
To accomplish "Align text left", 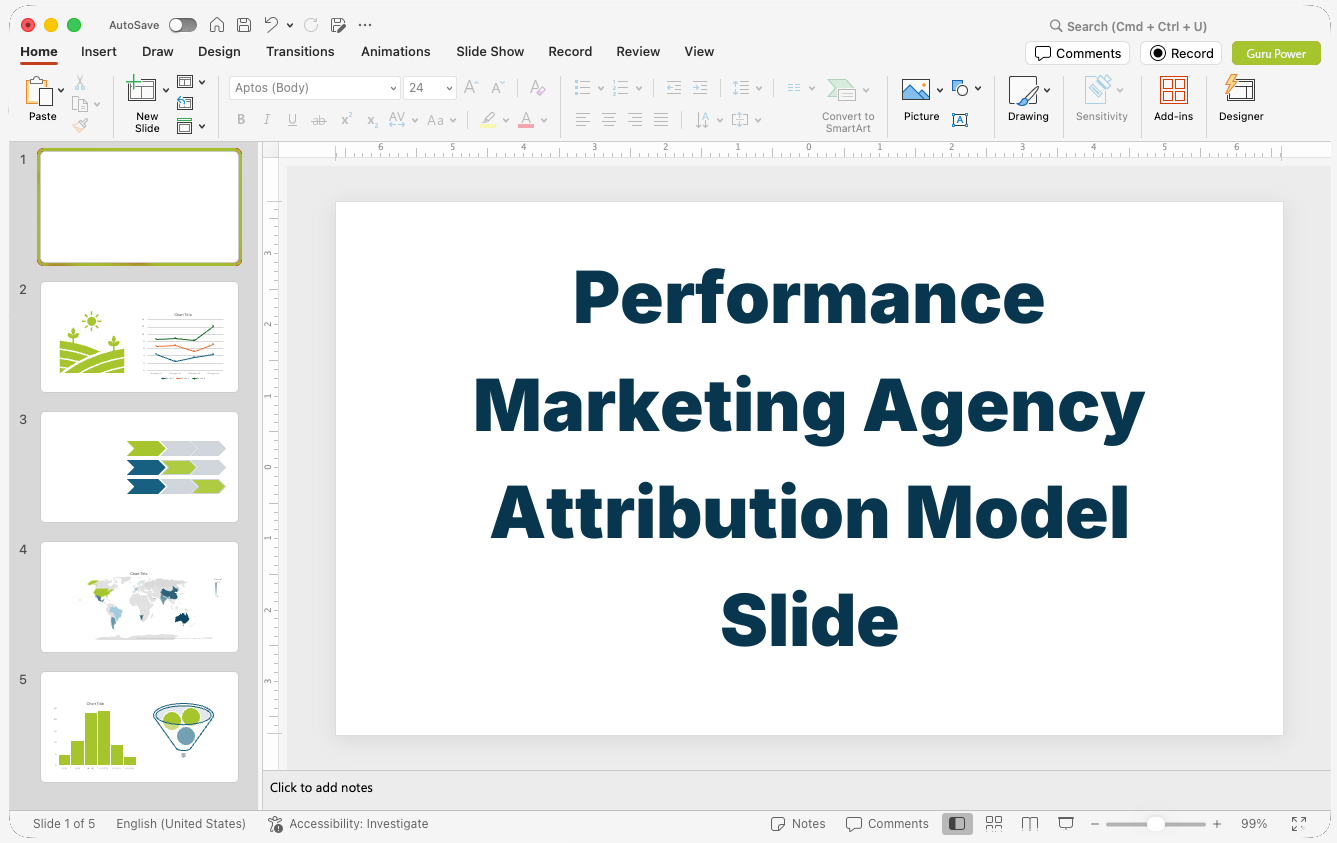I will pyautogui.click(x=583, y=120).
